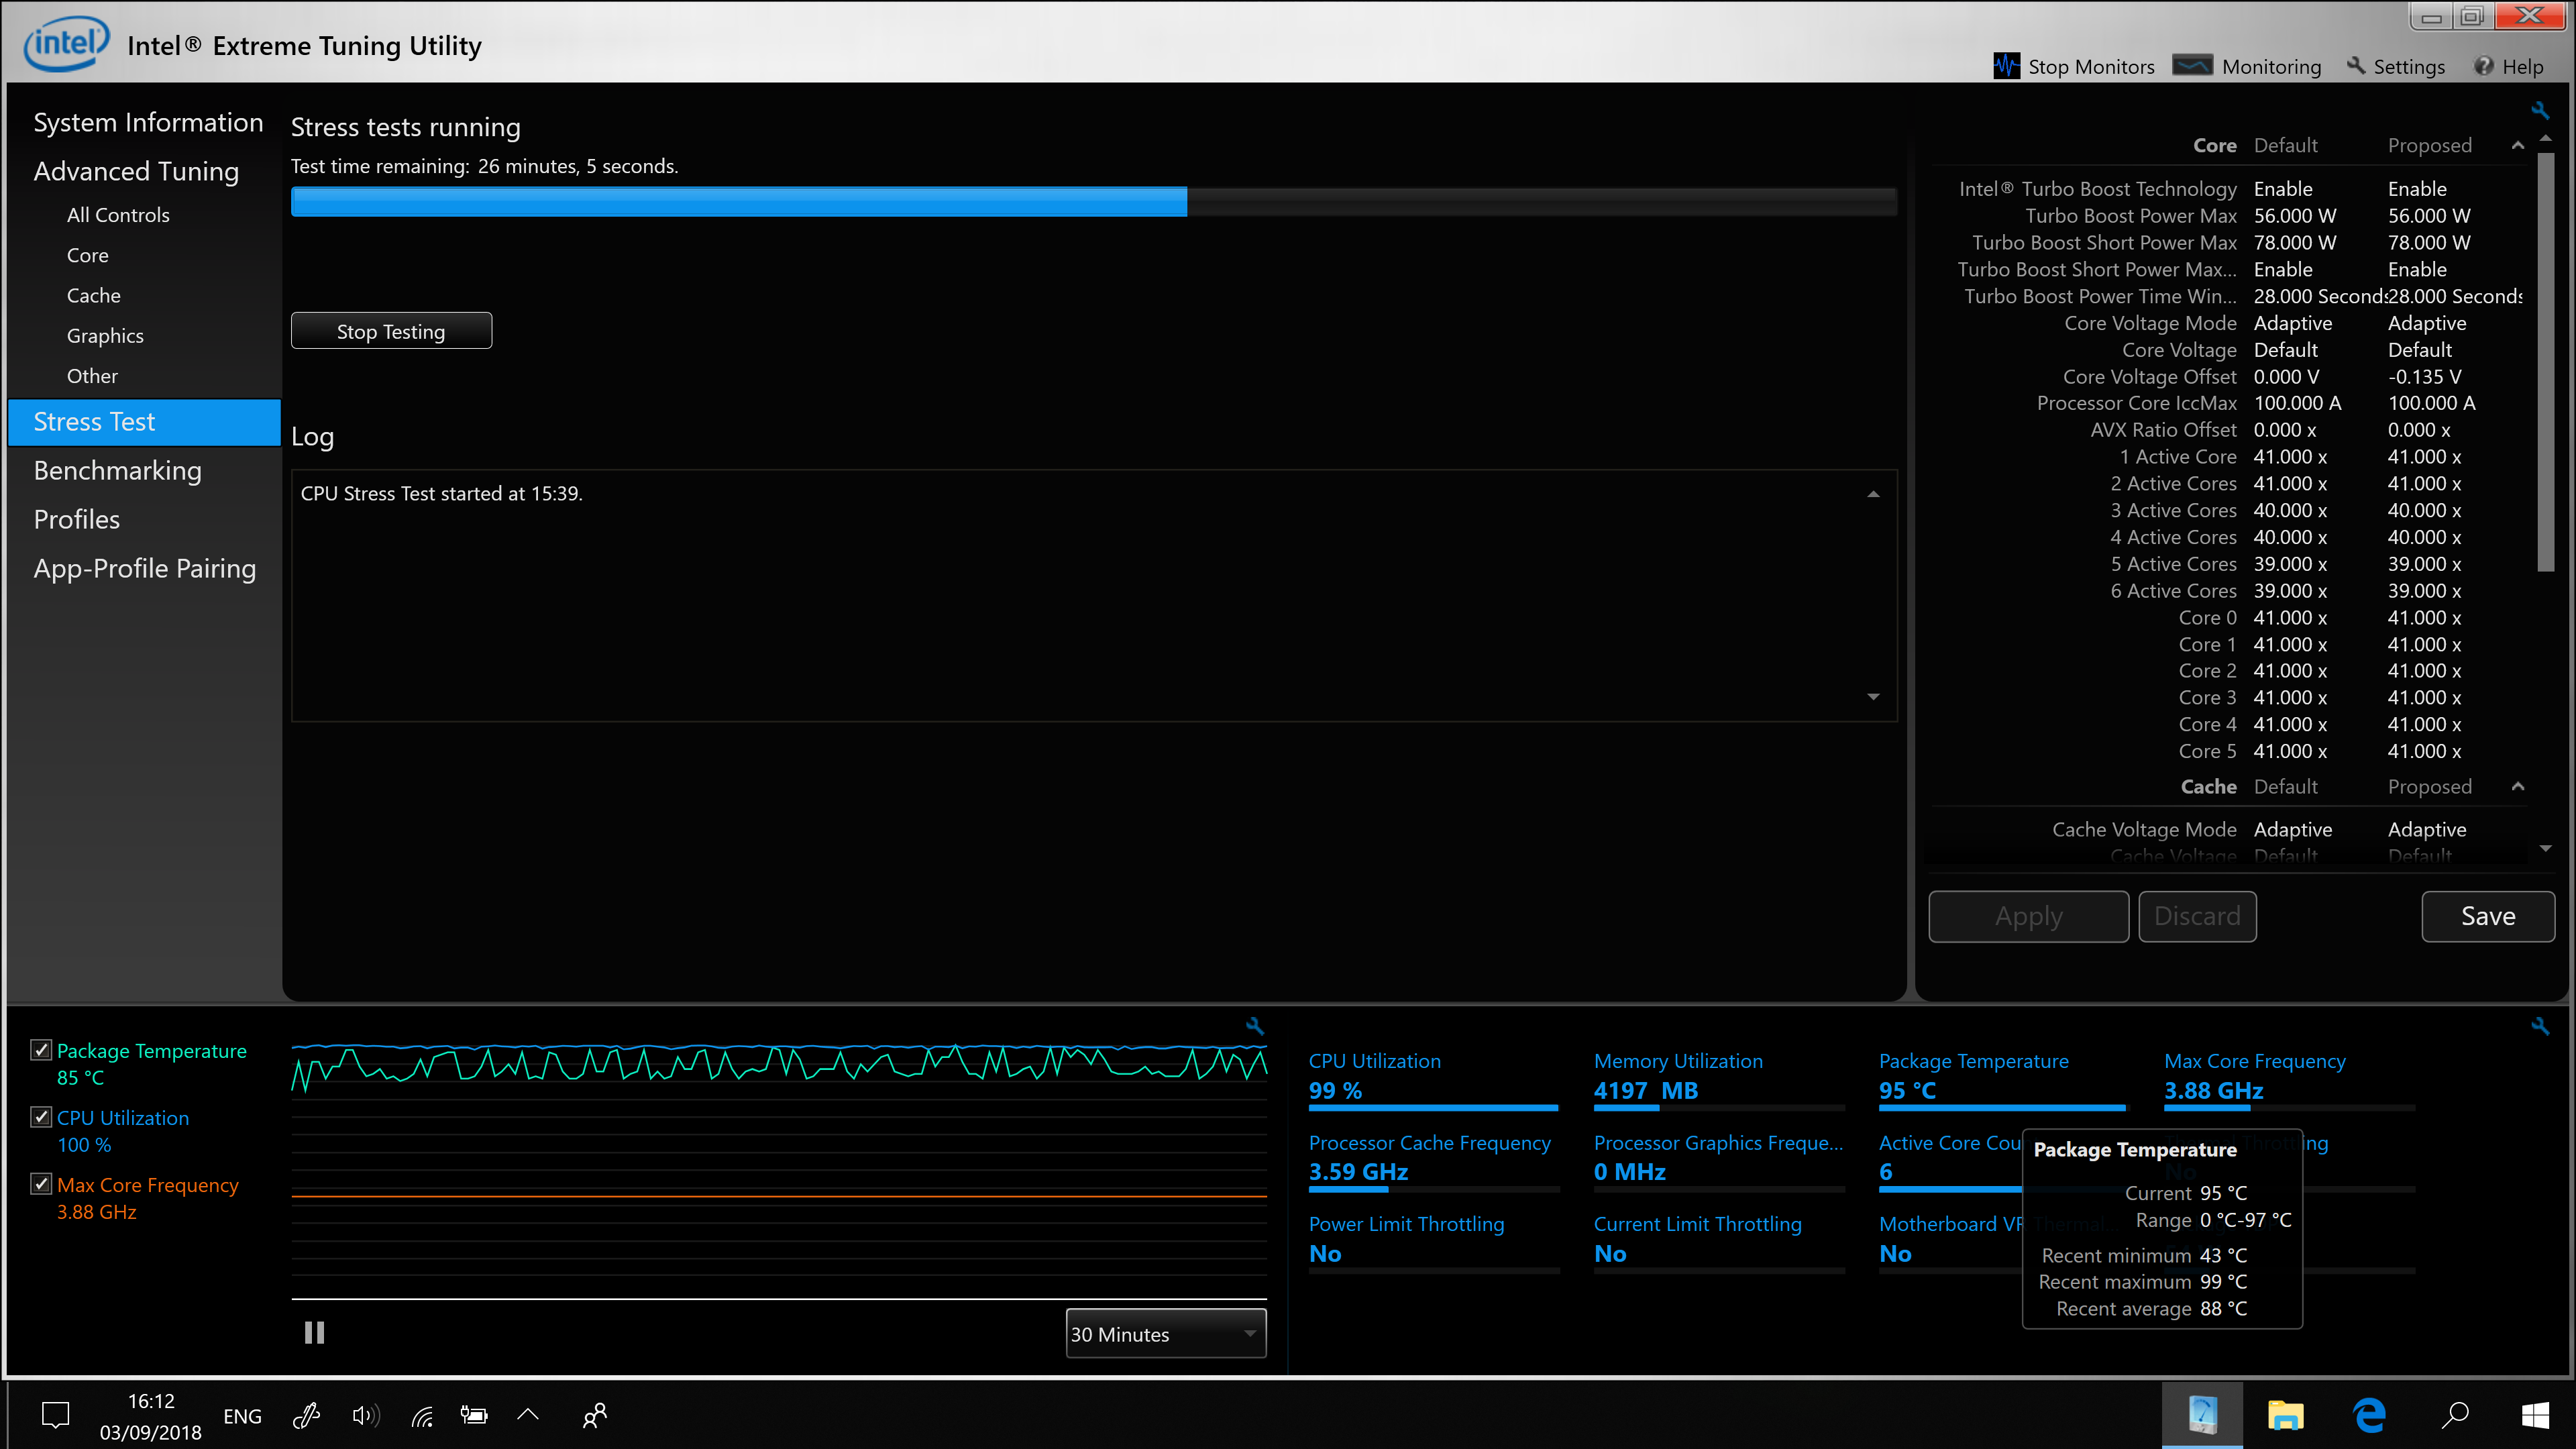Click the Discard button
Image resolution: width=2576 pixels, height=1449 pixels.
(x=2197, y=916)
